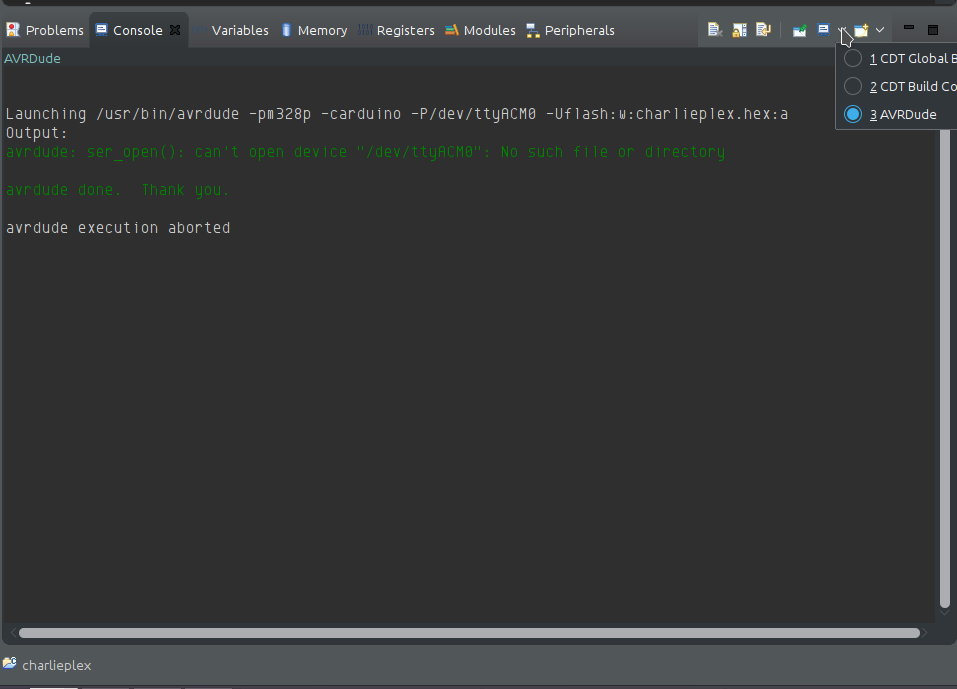This screenshot has width=957, height=689.
Task: Toggle Scroll Lock in the console
Action: [739, 30]
